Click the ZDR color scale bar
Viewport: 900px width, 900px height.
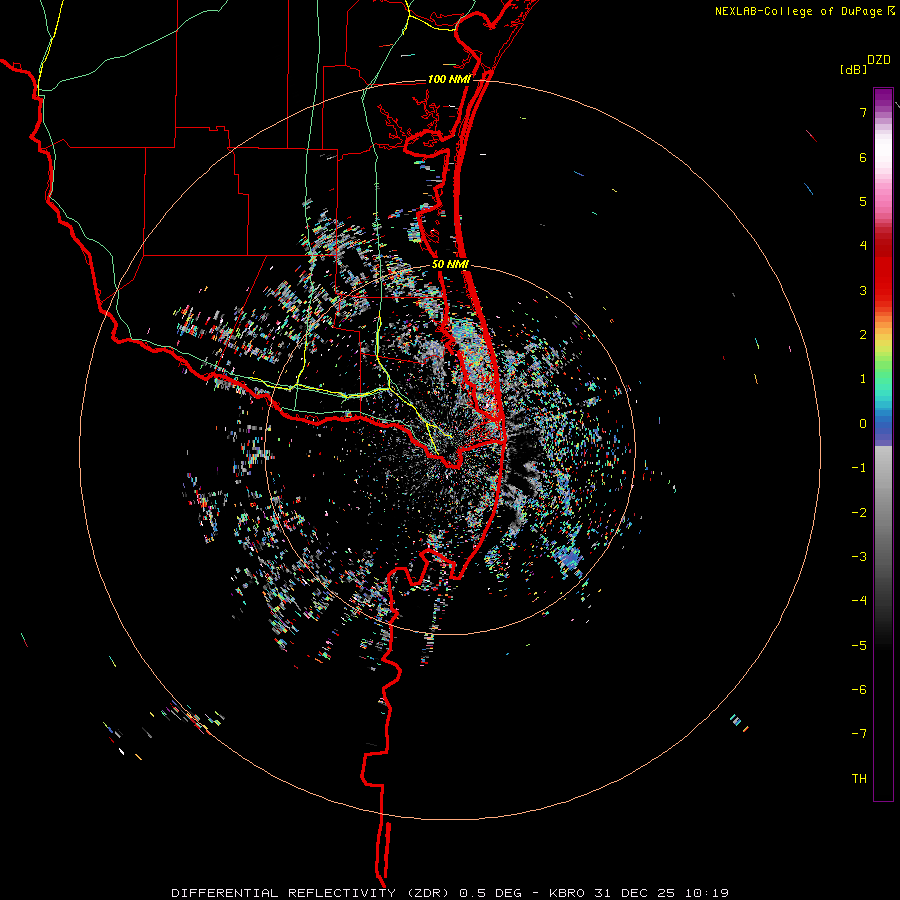click(883, 444)
